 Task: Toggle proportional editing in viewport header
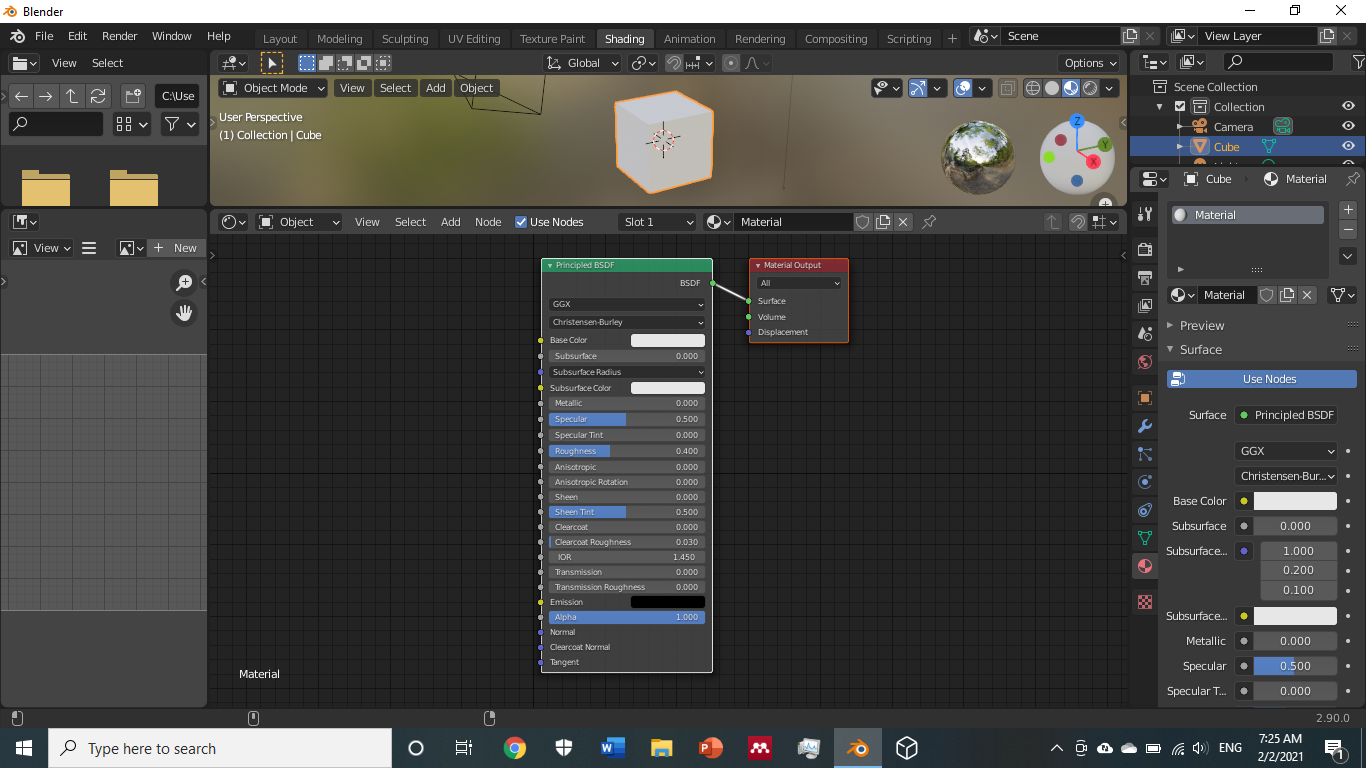point(731,63)
